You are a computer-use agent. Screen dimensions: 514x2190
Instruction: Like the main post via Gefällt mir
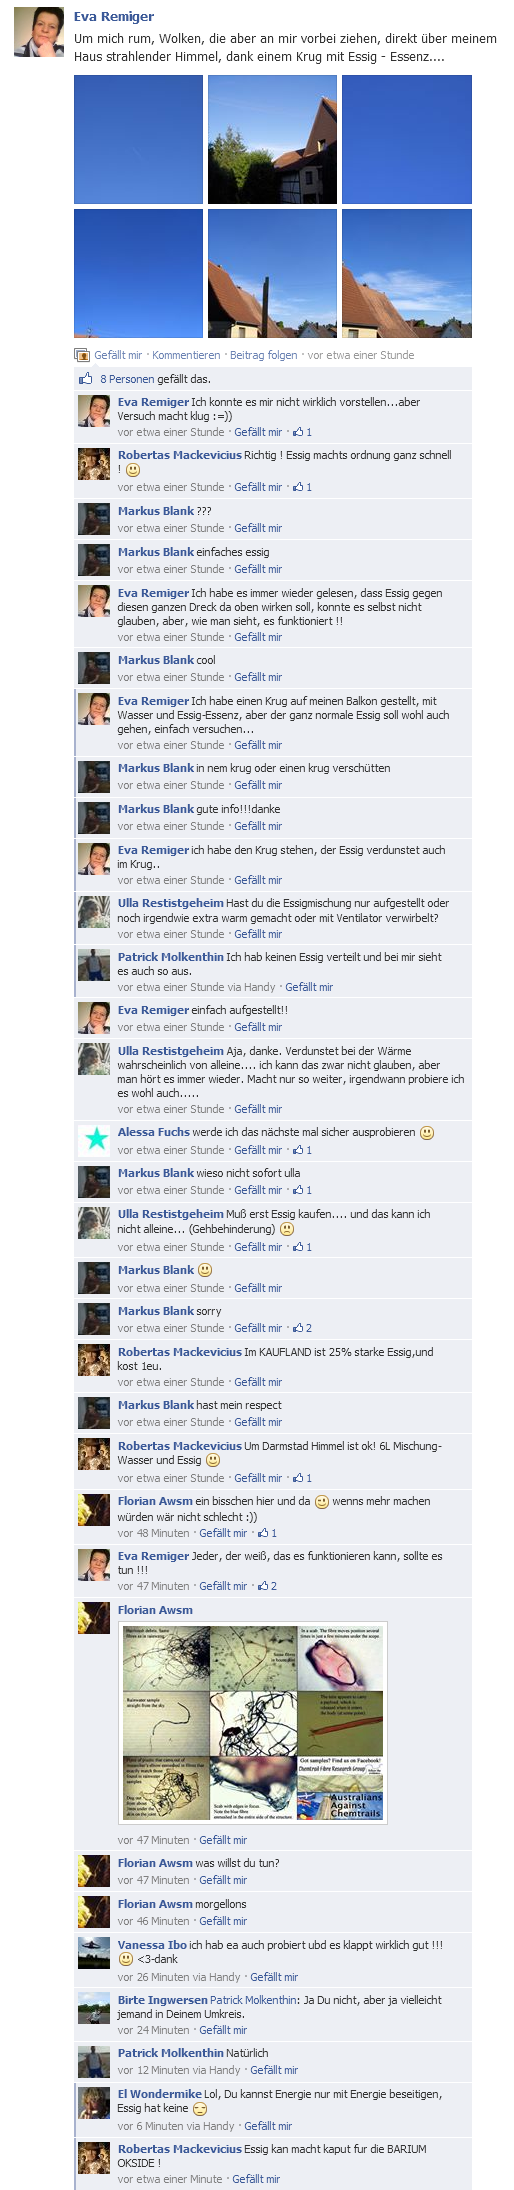pyautogui.click(x=118, y=355)
